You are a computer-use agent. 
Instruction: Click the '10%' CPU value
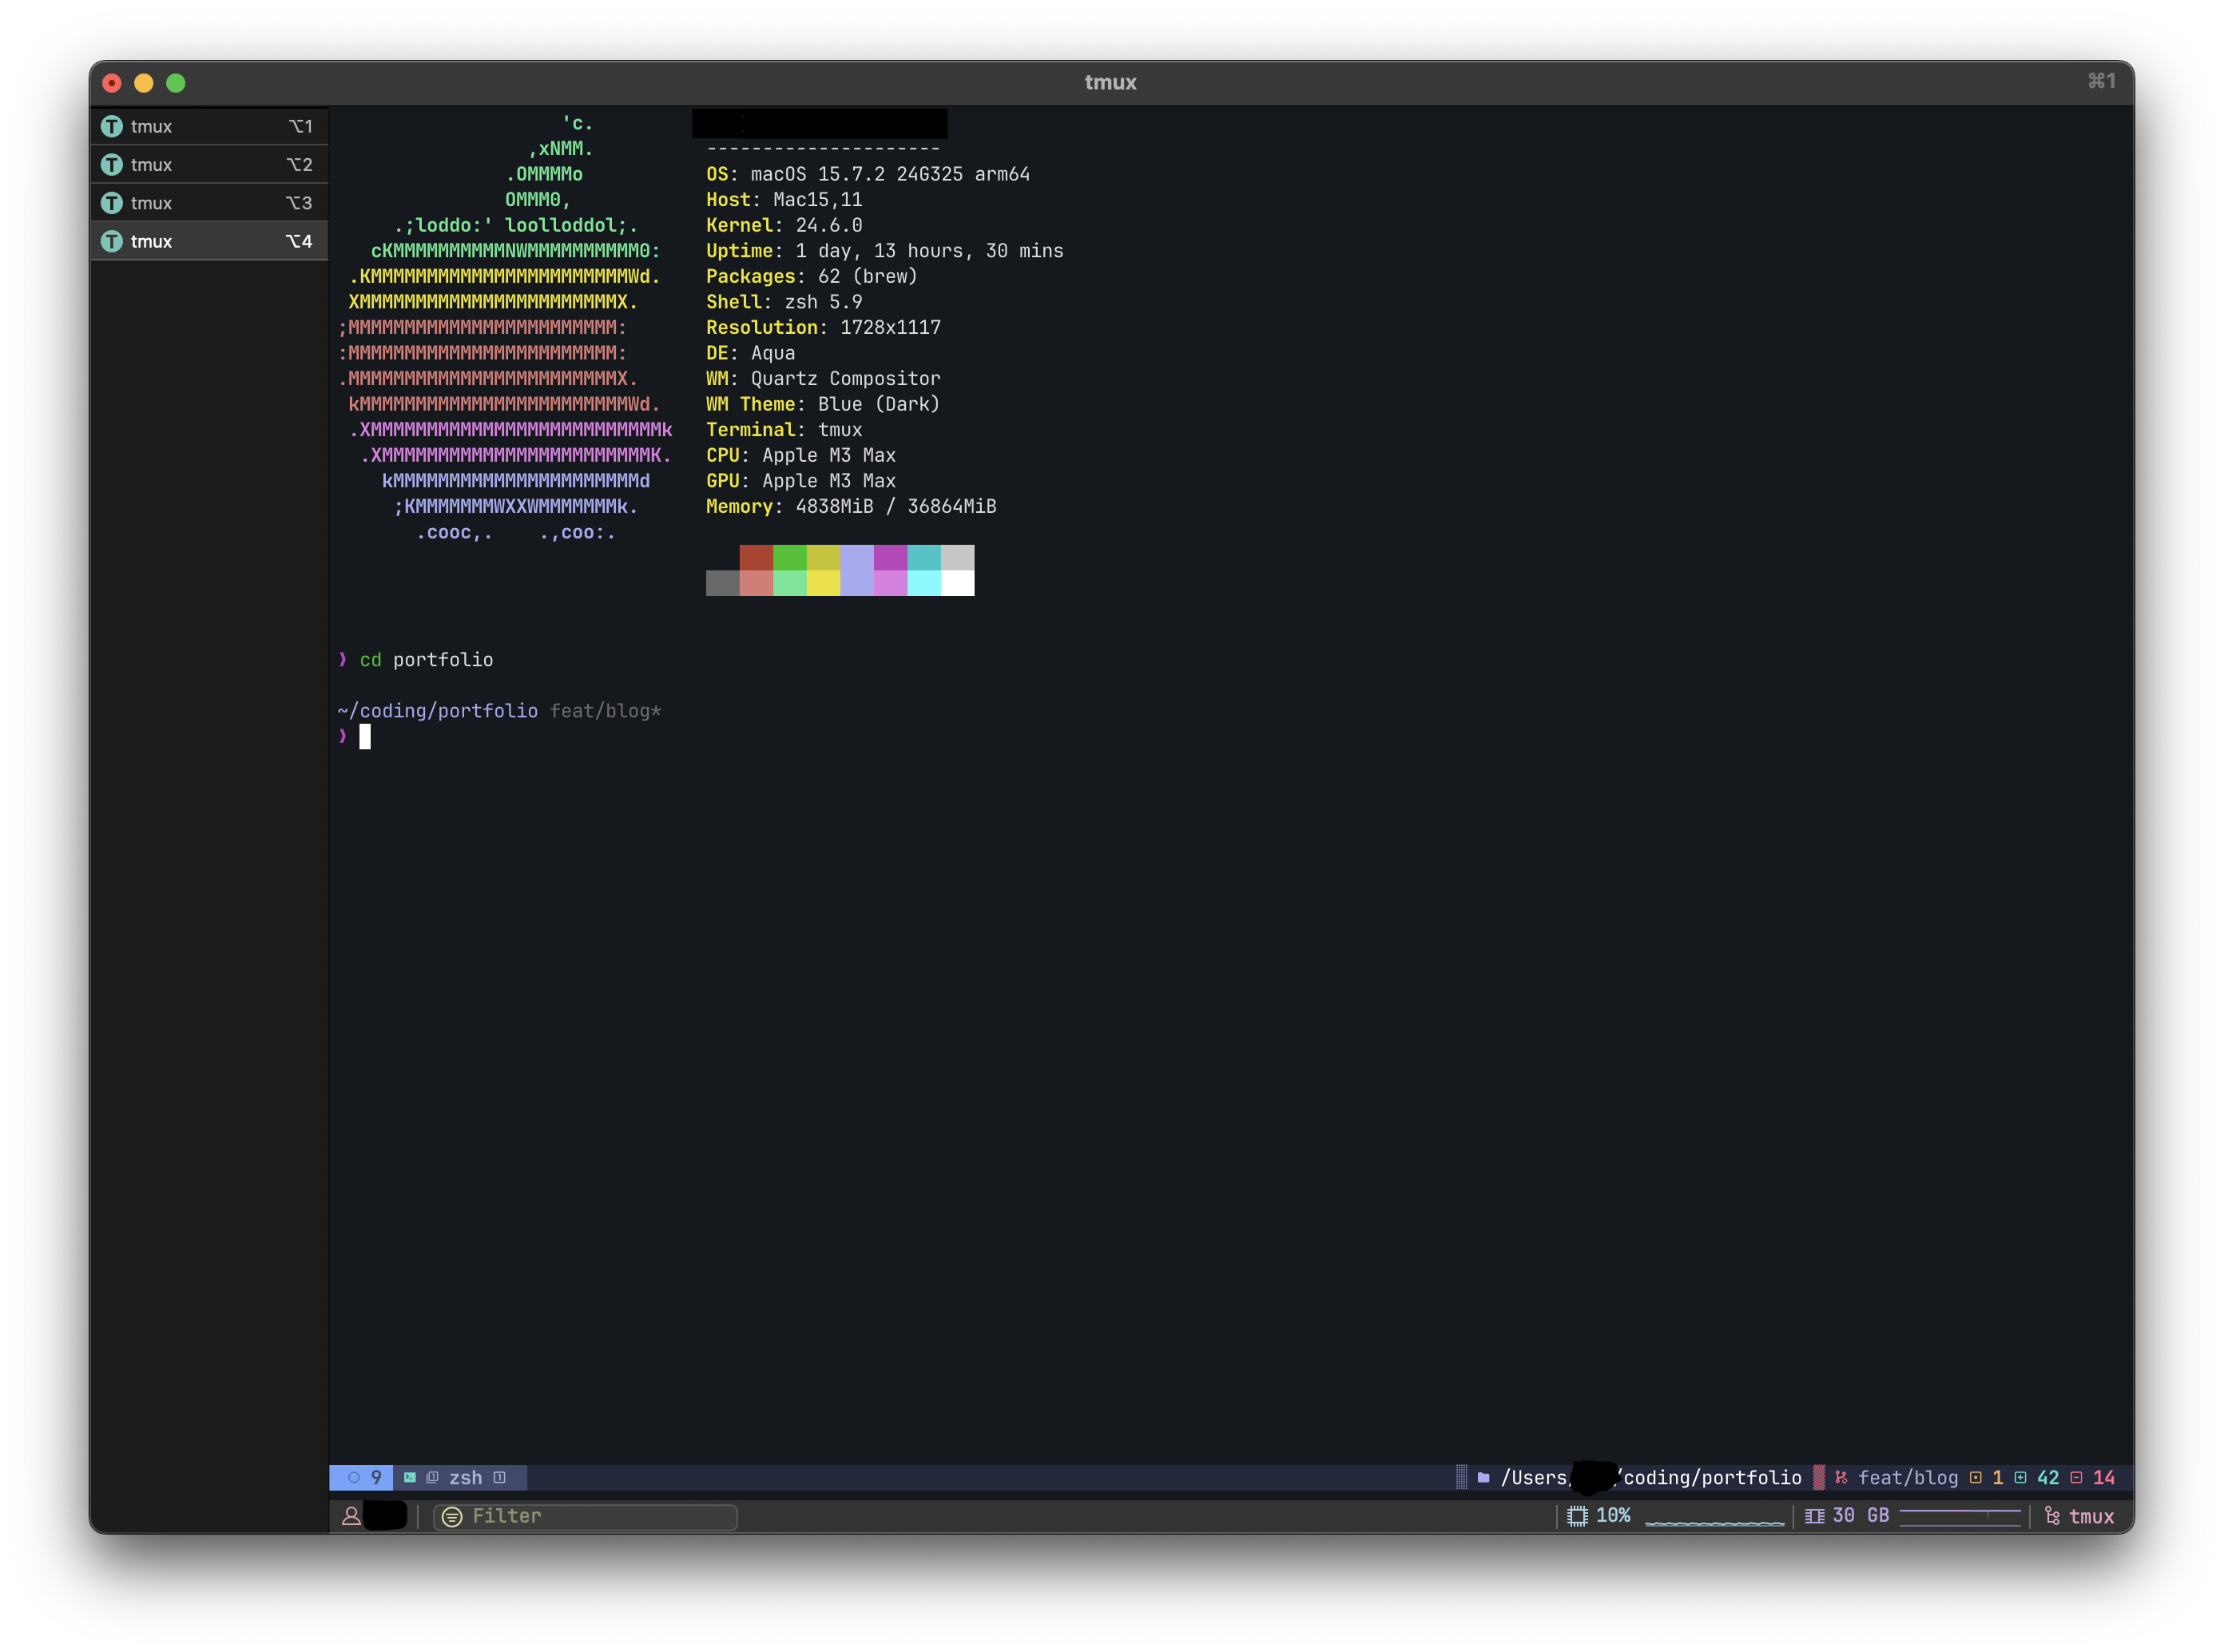point(1613,1516)
